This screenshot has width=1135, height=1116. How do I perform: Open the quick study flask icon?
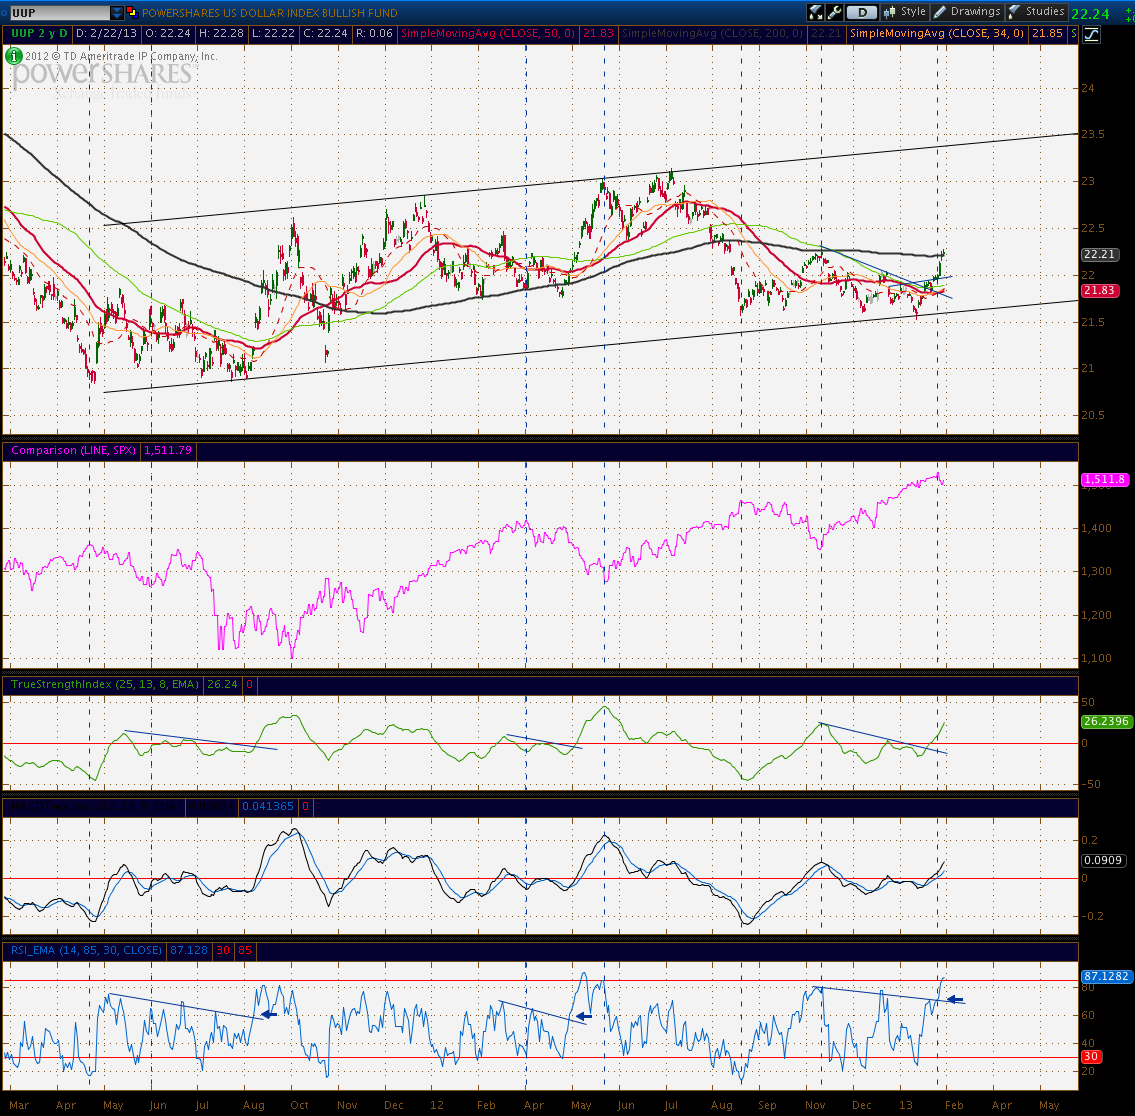tap(816, 12)
